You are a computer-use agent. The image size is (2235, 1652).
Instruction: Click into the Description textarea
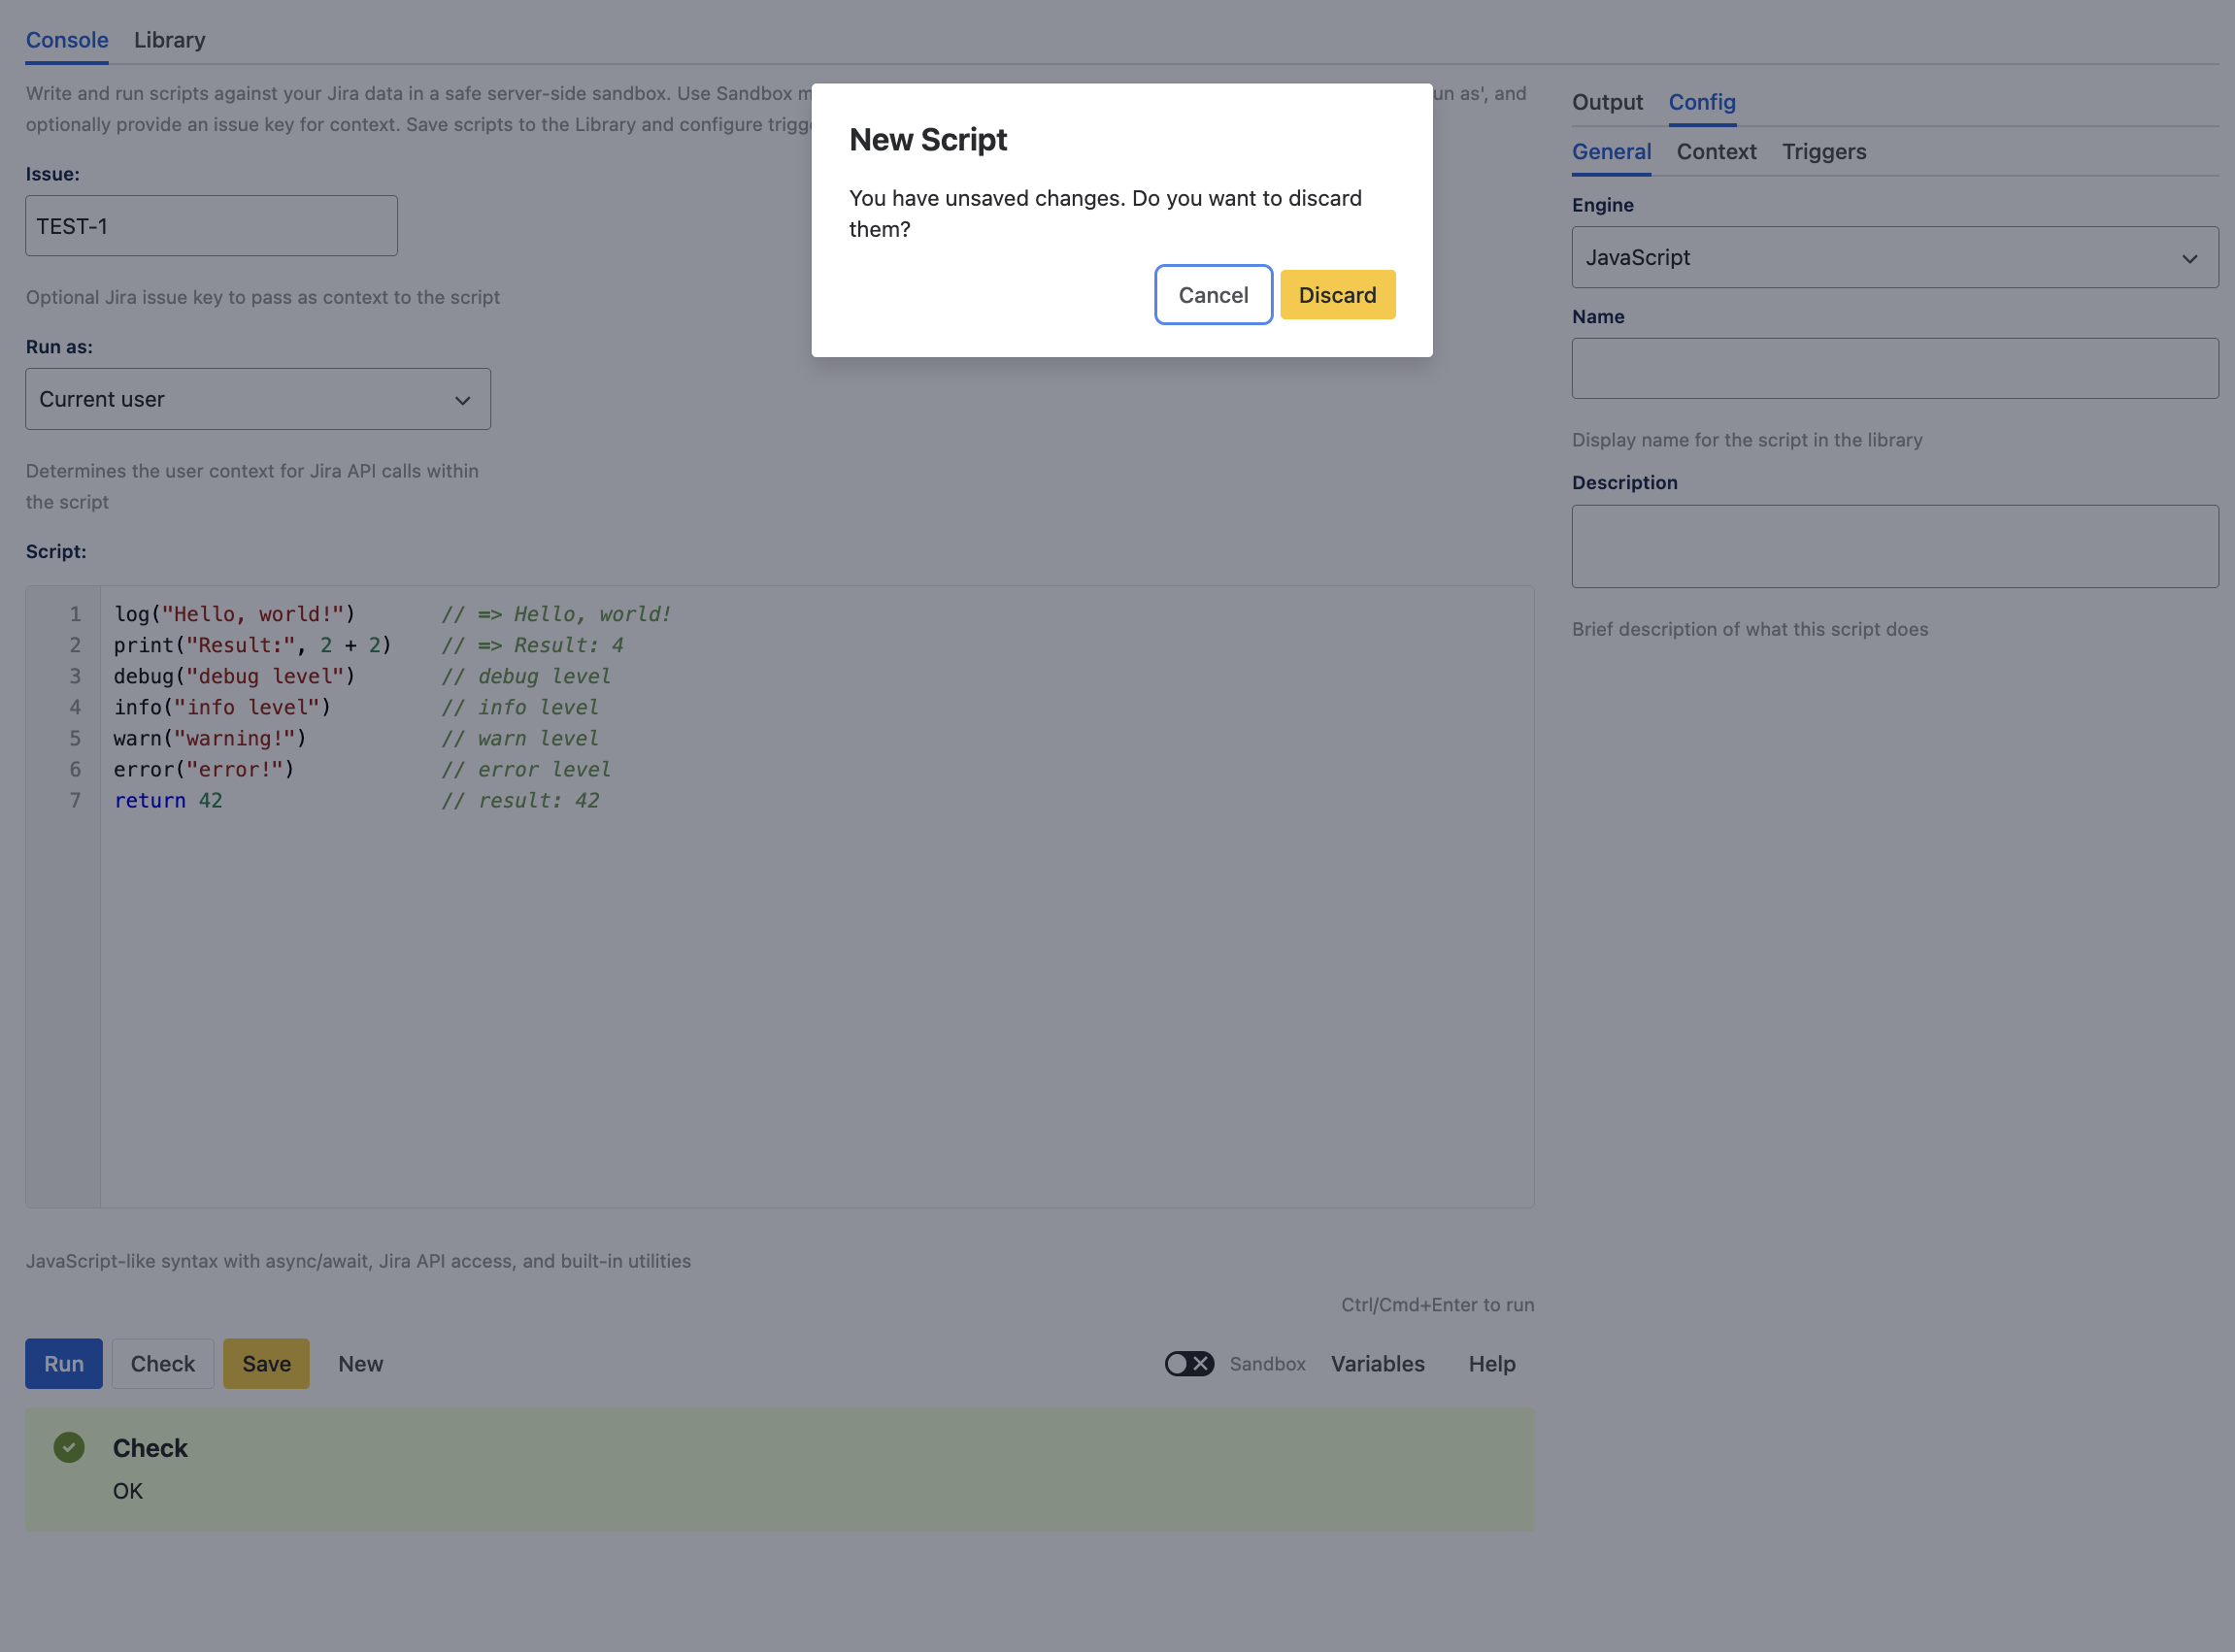[1894, 546]
